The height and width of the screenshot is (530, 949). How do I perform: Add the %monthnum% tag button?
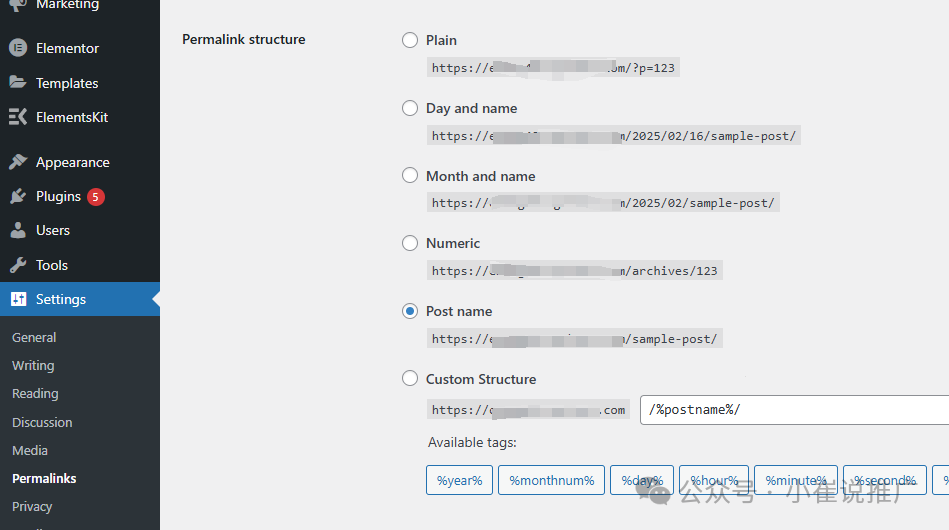click(551, 480)
